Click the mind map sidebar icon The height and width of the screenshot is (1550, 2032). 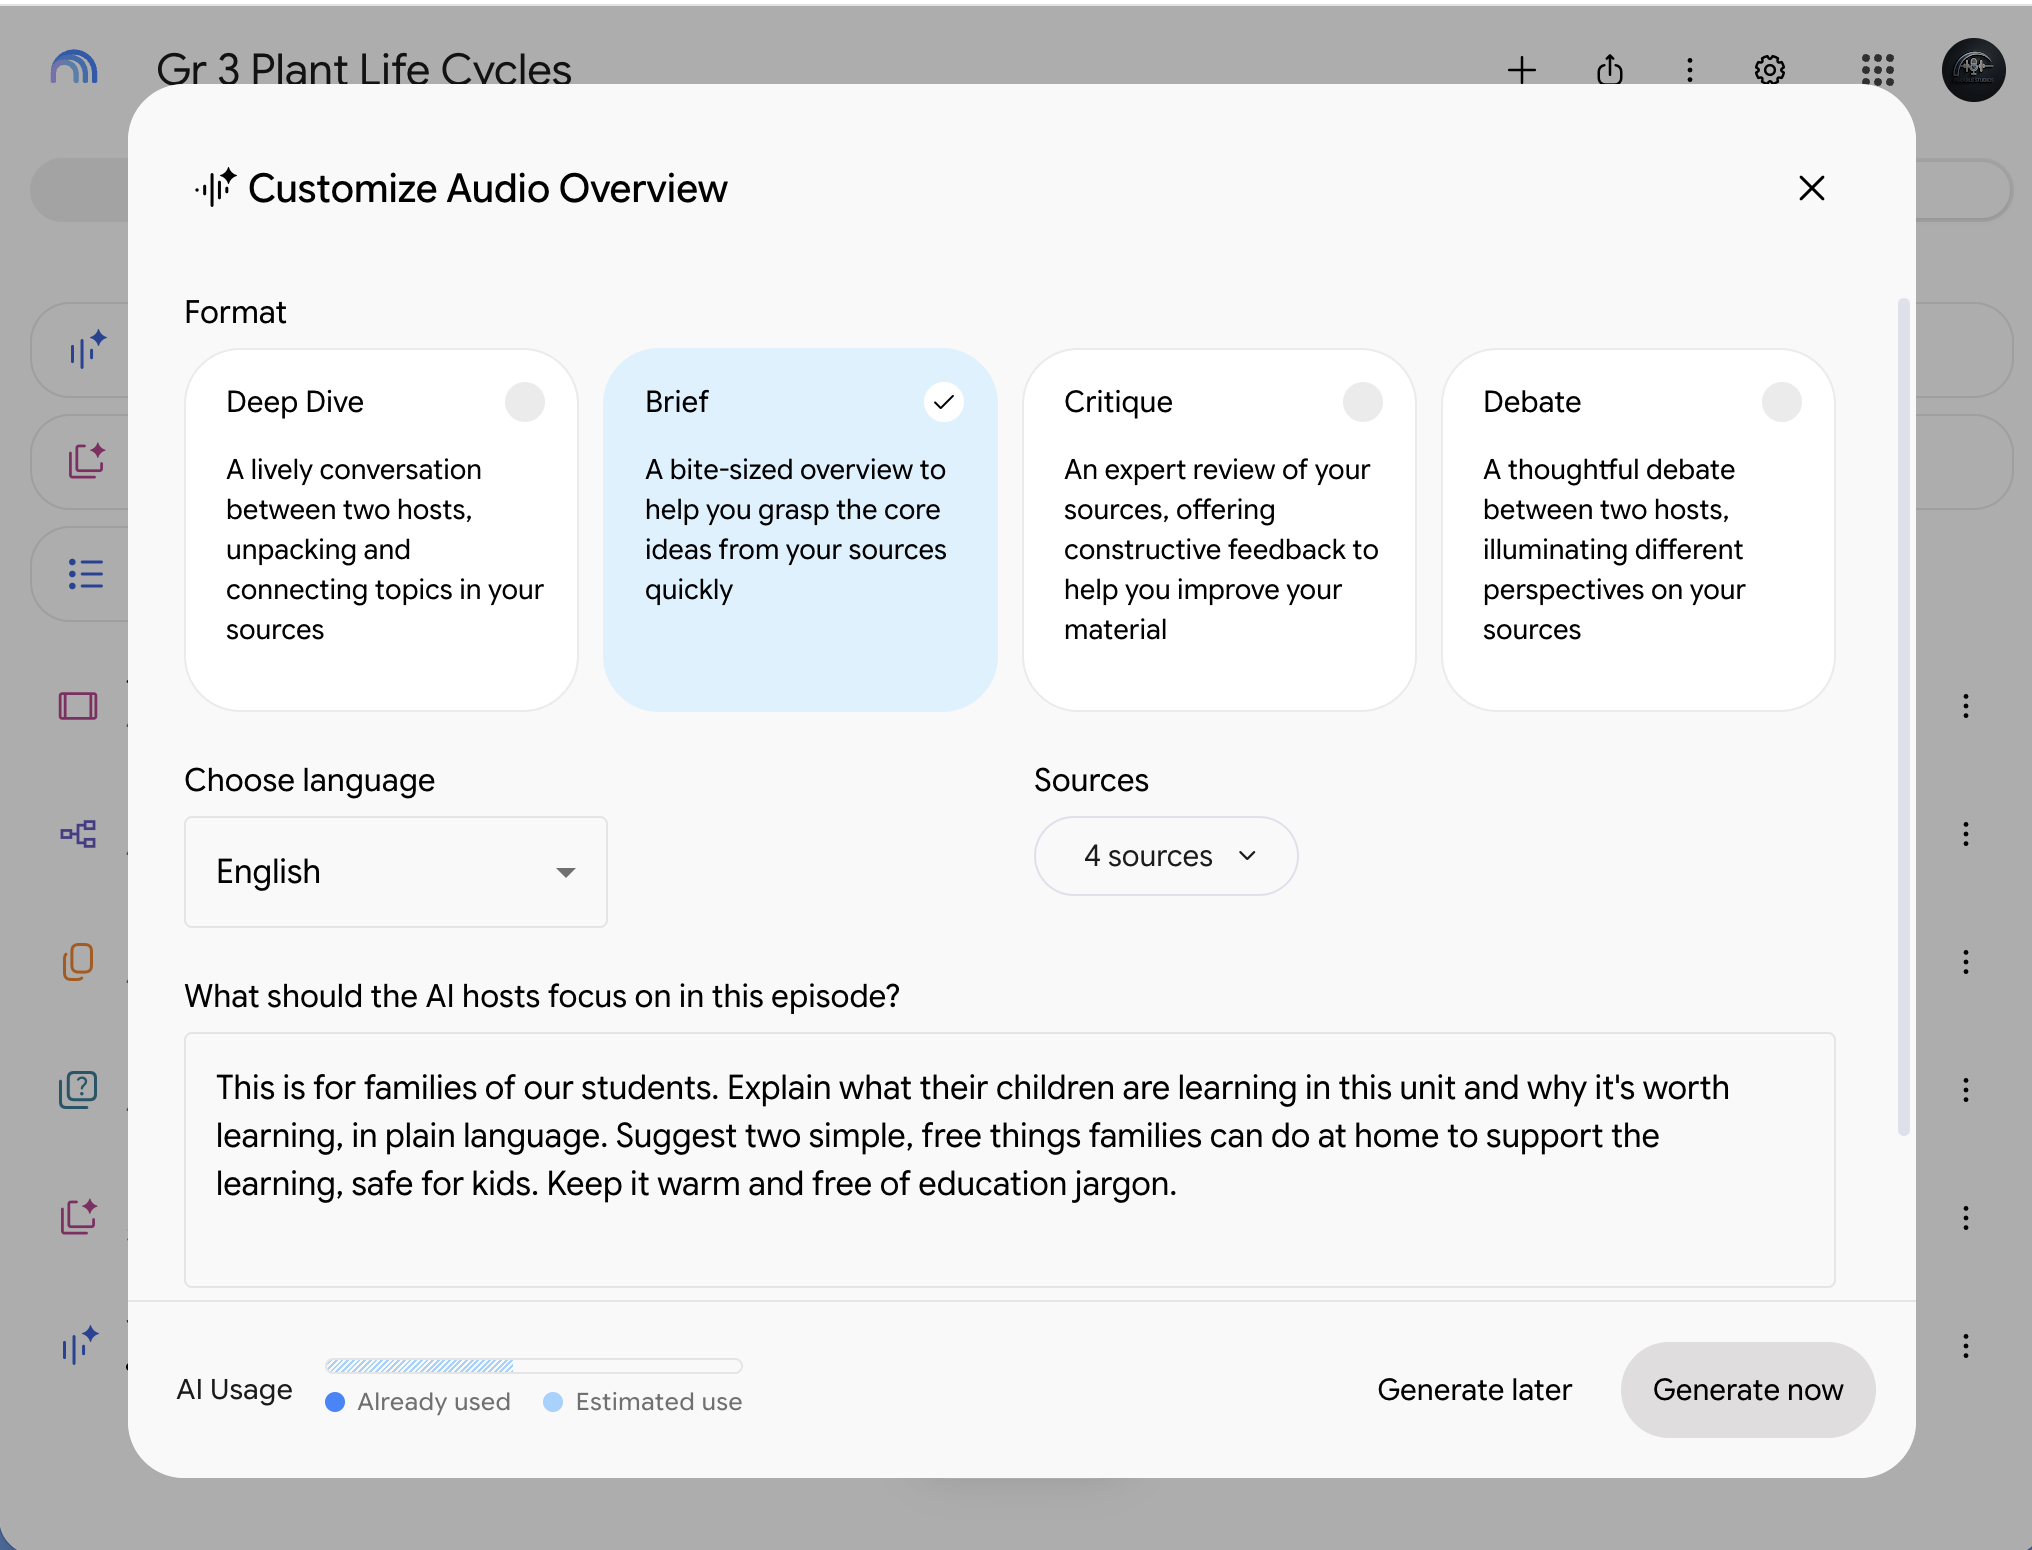[78, 834]
